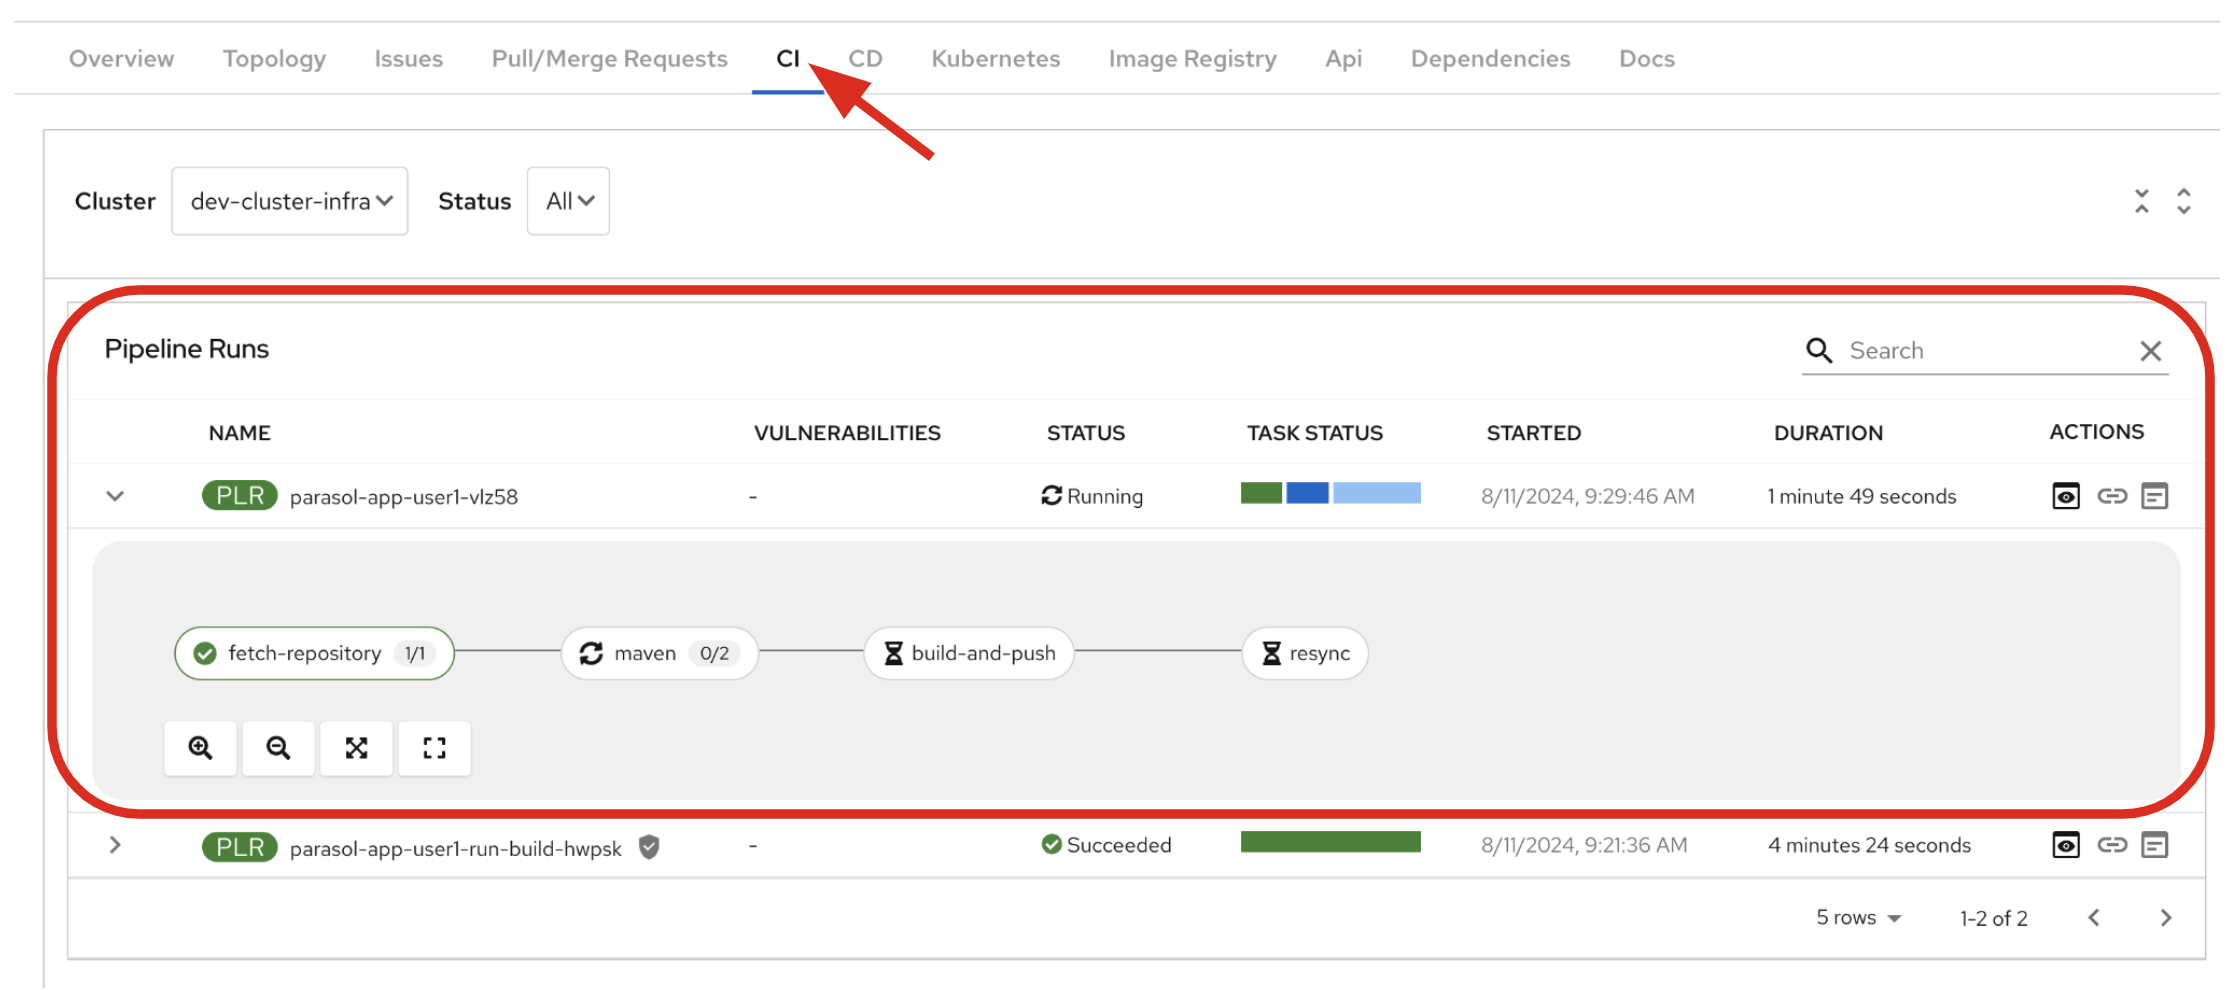
Task: Expand the parasol-app-user1-run-build-hwpsk row
Action: pyautogui.click(x=115, y=845)
